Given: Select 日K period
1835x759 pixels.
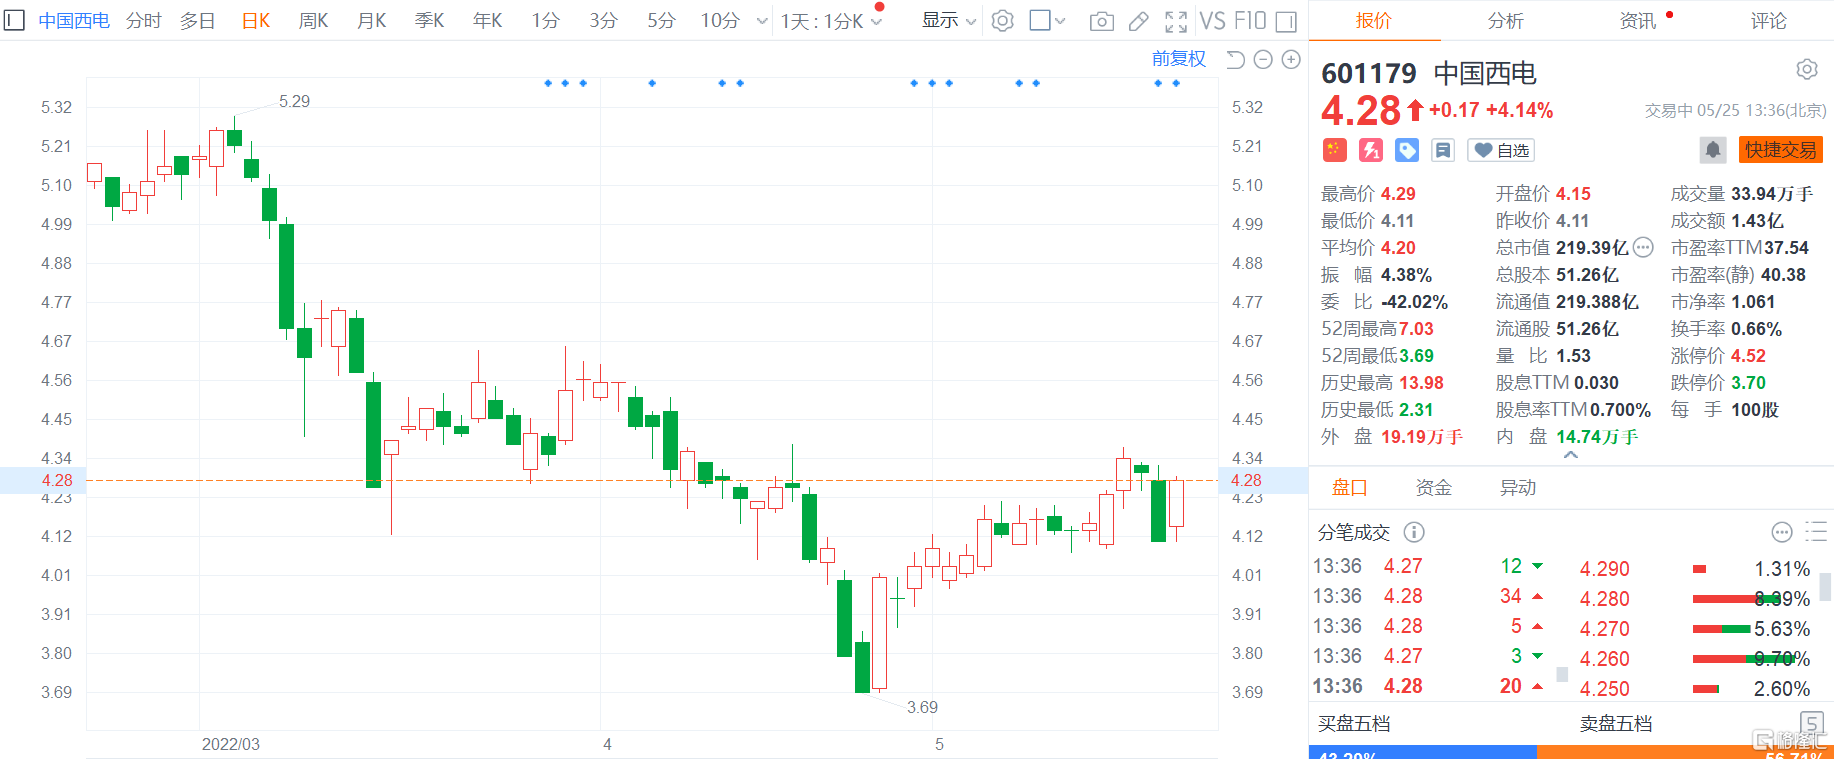Looking at the screenshot, I should click(x=256, y=21).
